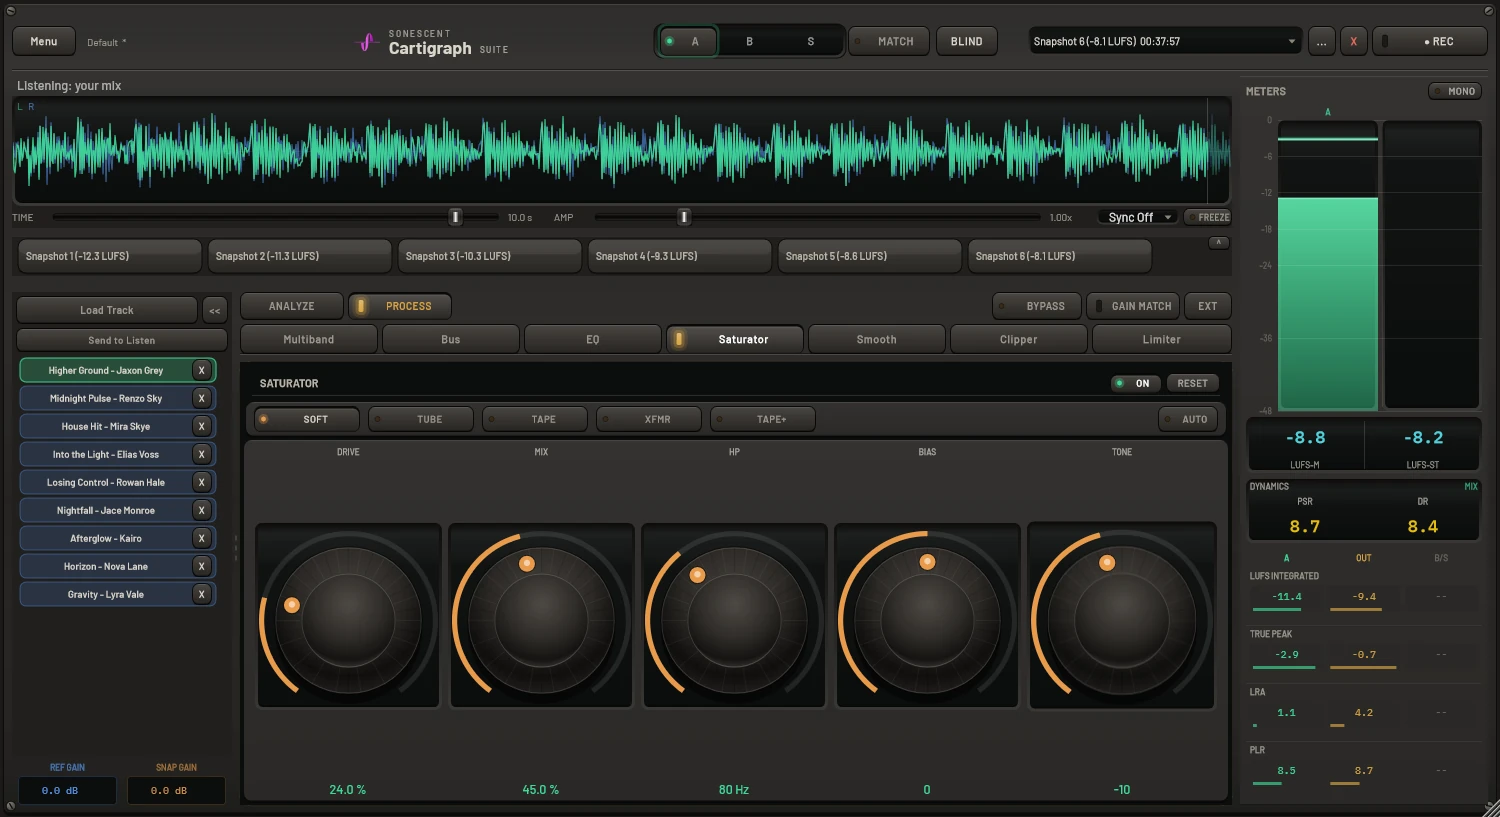Viewport: 1500px width, 817px height.
Task: Reset the saturator with RESET
Action: click(1193, 383)
